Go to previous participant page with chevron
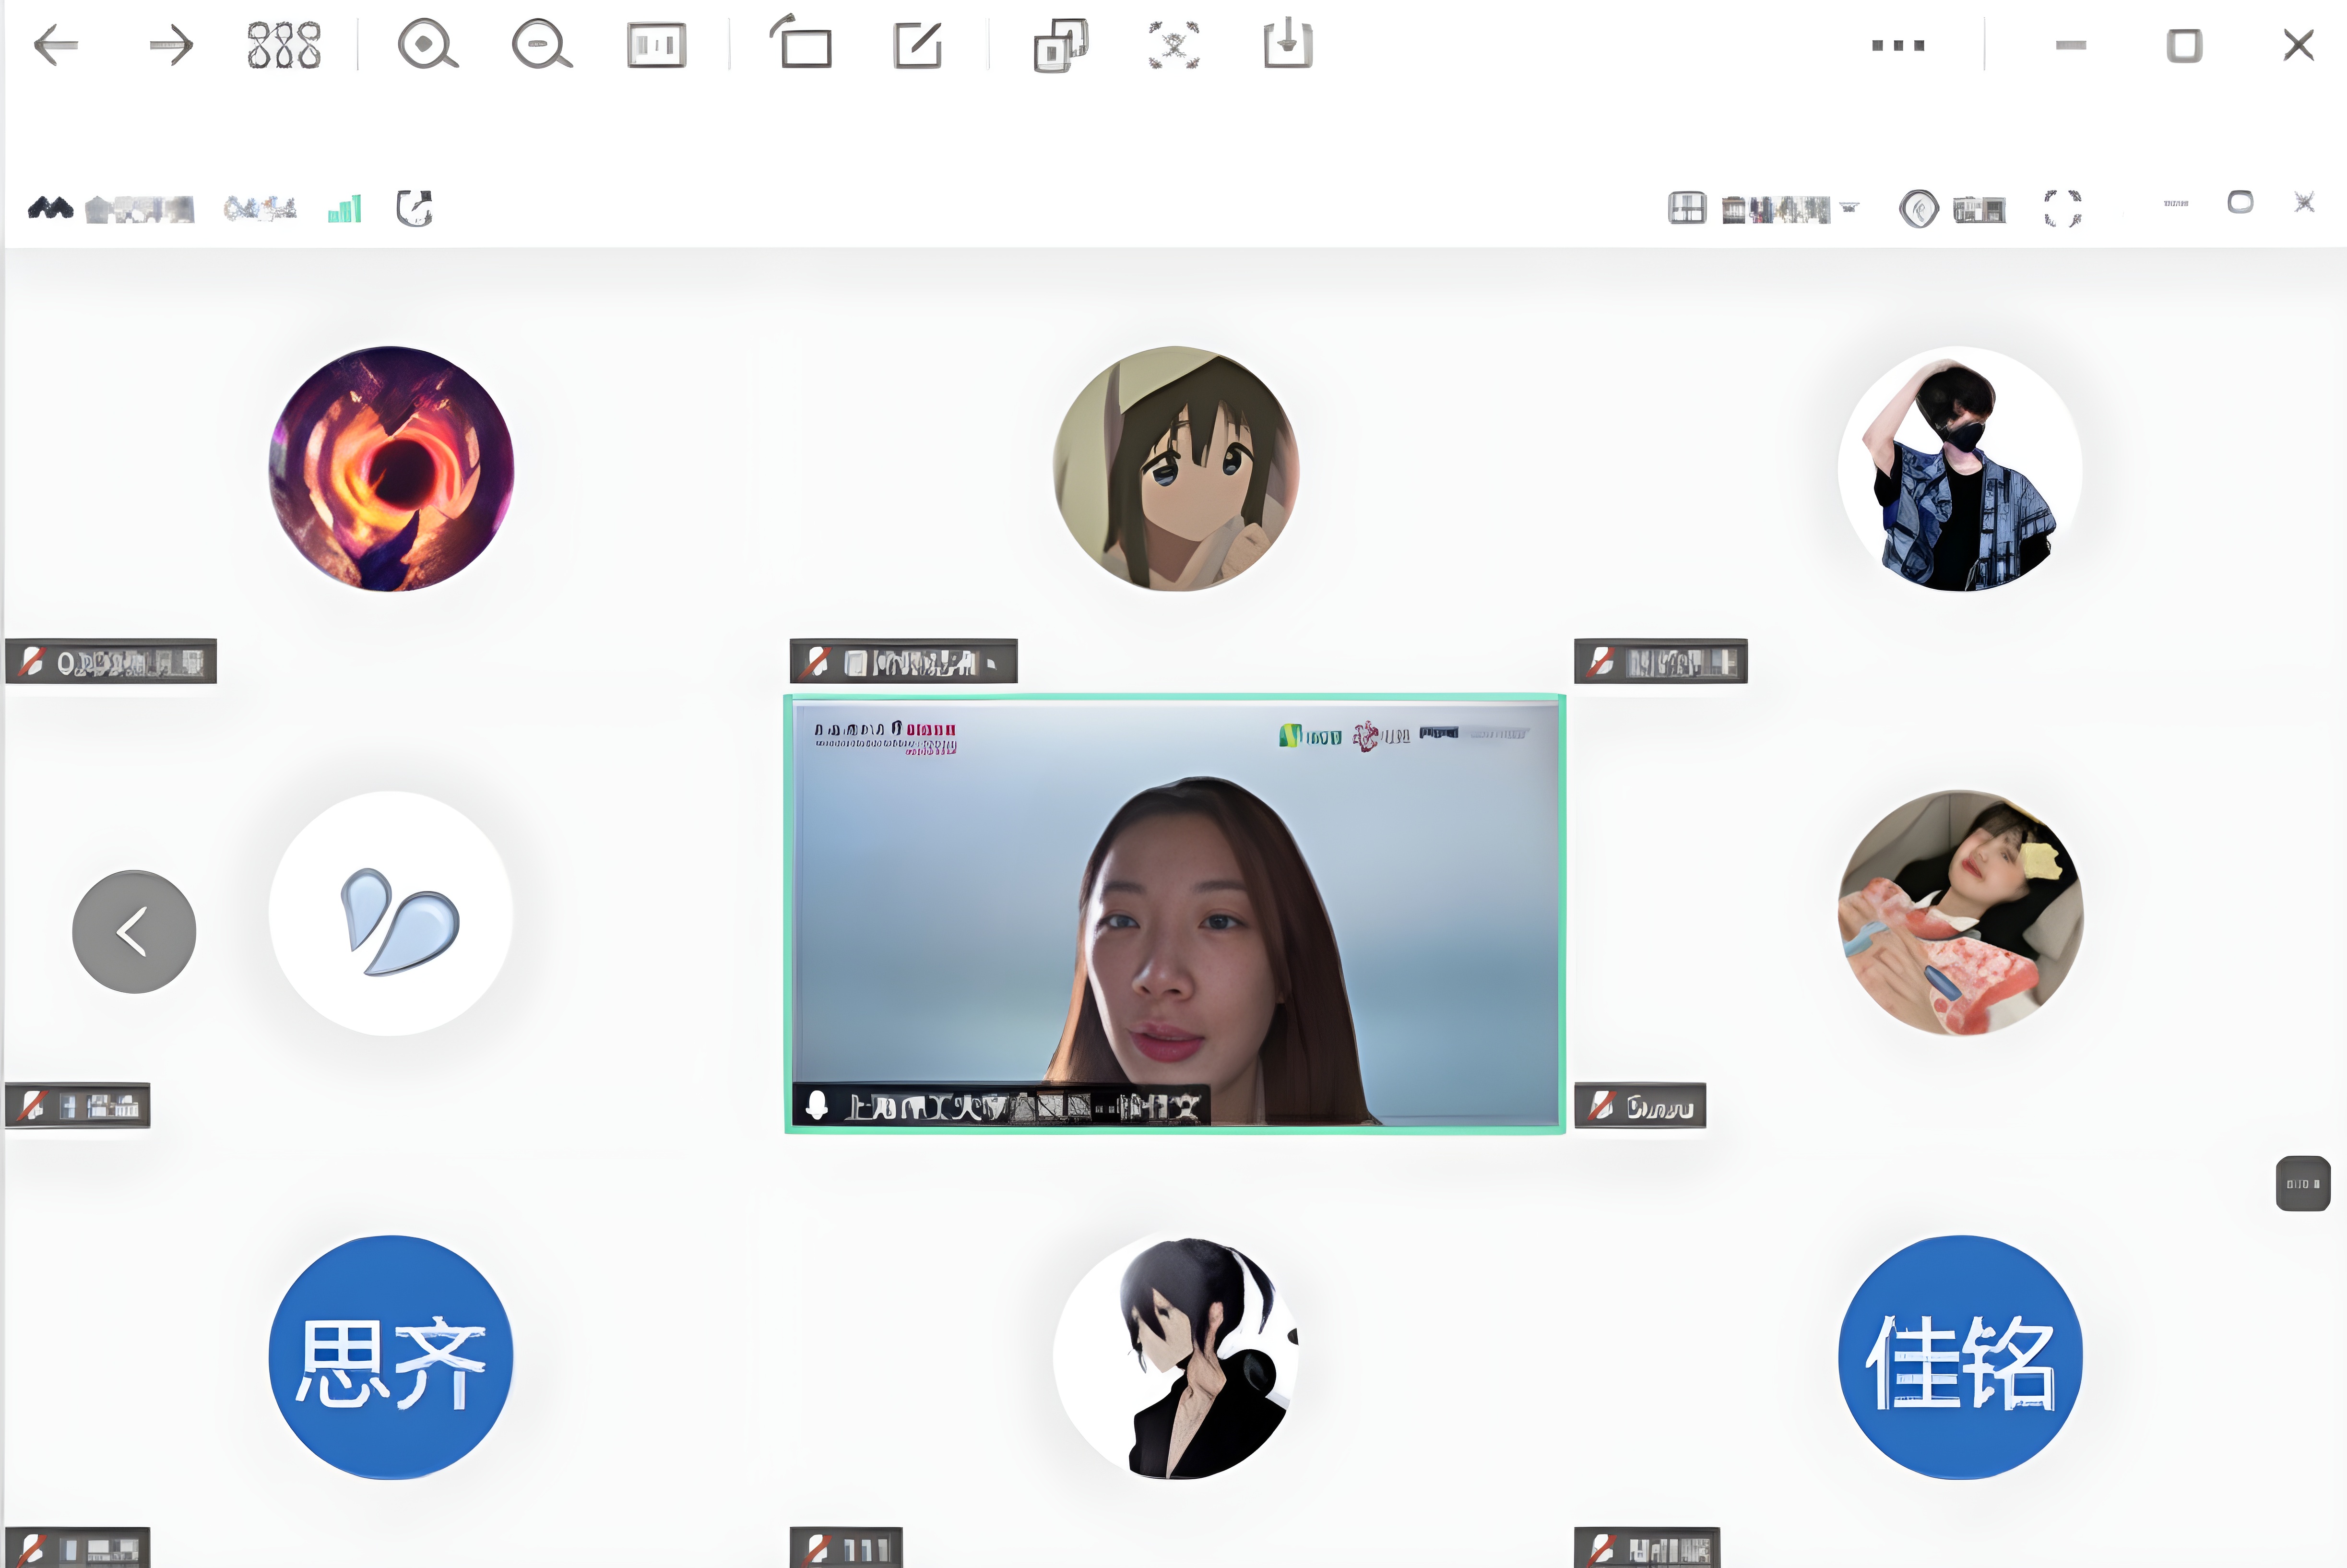 point(134,931)
